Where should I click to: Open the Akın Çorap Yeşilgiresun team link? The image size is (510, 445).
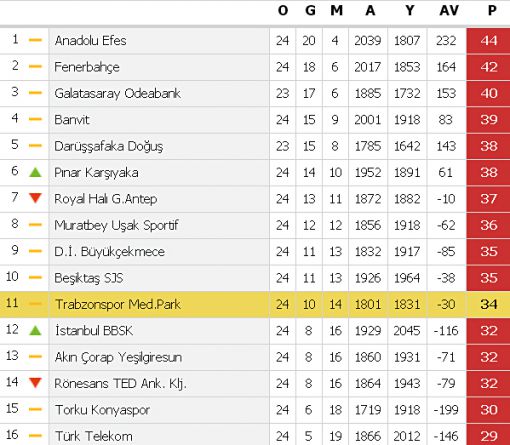click(x=118, y=357)
